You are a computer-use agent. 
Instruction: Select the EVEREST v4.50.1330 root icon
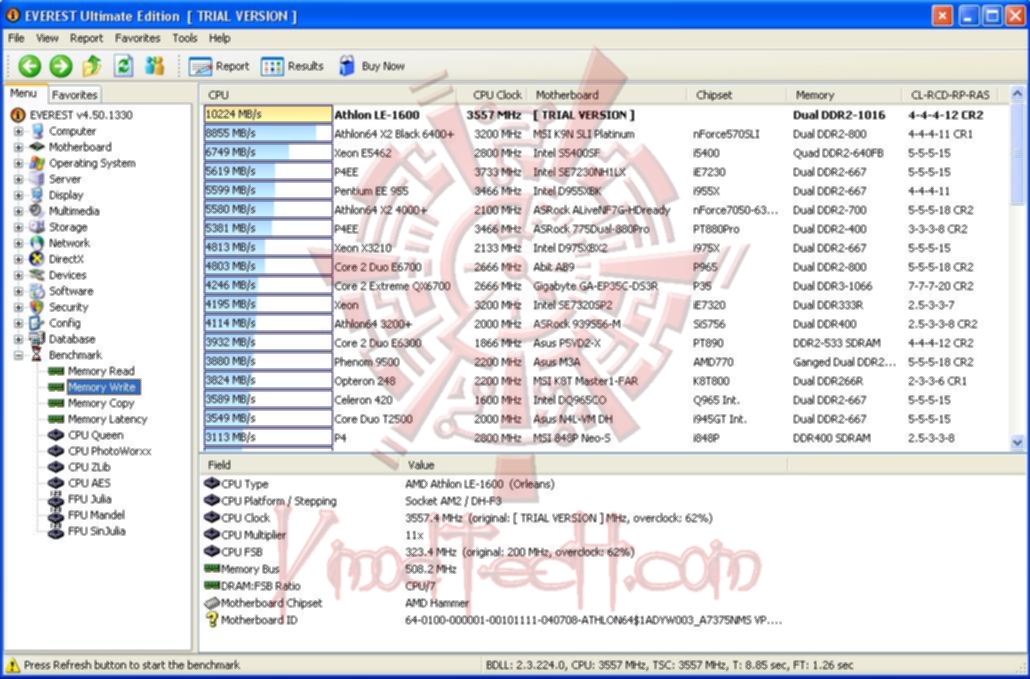(x=18, y=115)
